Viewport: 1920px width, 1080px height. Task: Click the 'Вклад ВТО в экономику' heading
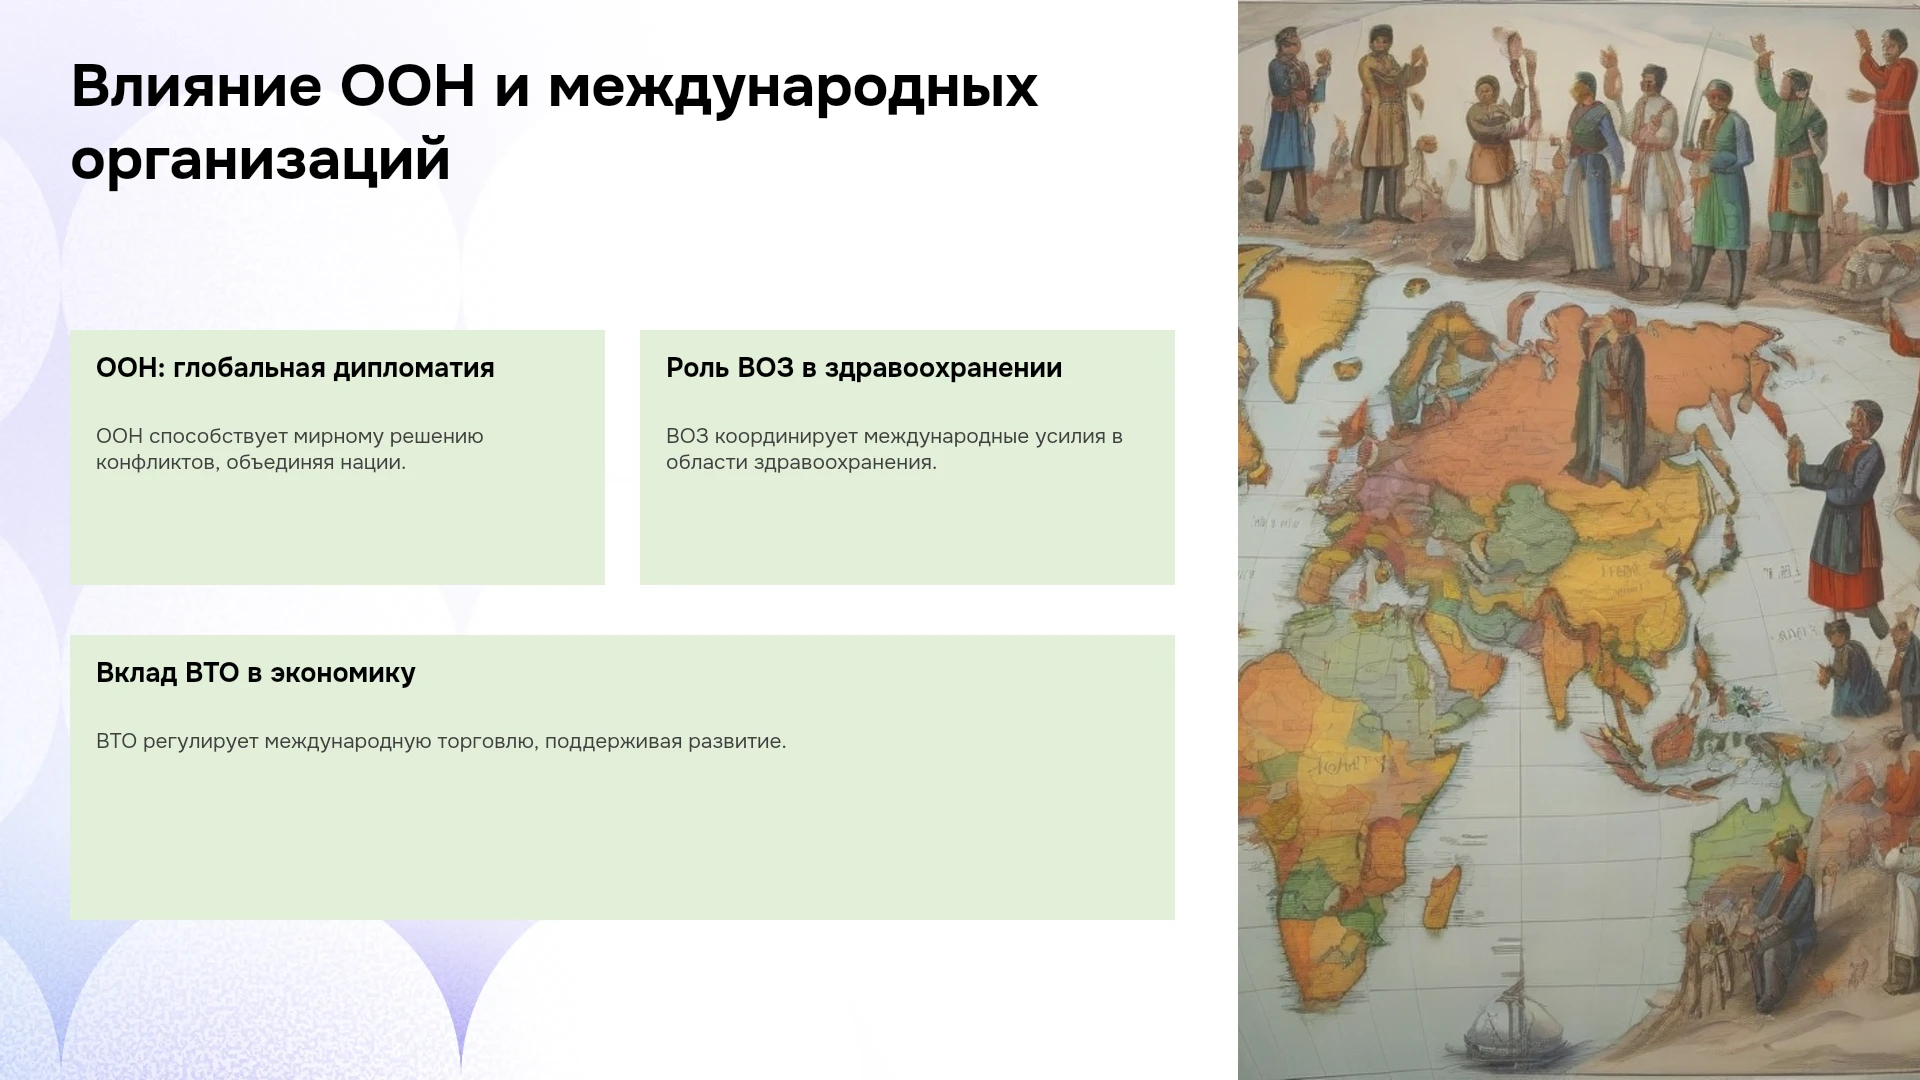tap(255, 673)
